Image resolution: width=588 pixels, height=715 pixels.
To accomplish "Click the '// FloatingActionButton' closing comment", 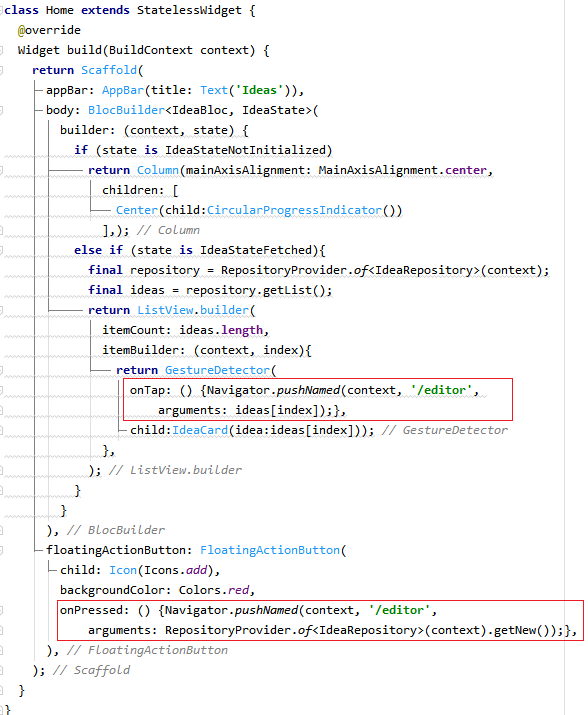I will click(147, 650).
